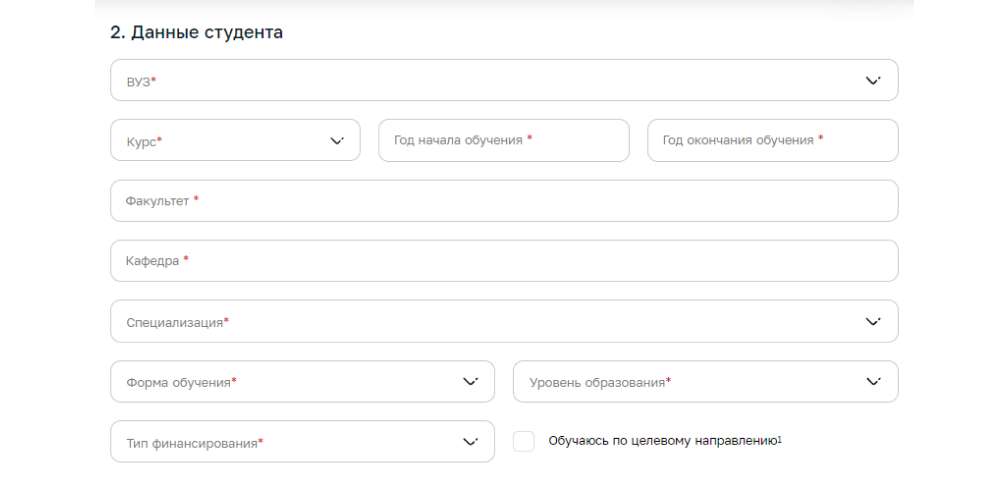
Task: Open the Специализация dropdown list
Action: [x=480, y=322]
